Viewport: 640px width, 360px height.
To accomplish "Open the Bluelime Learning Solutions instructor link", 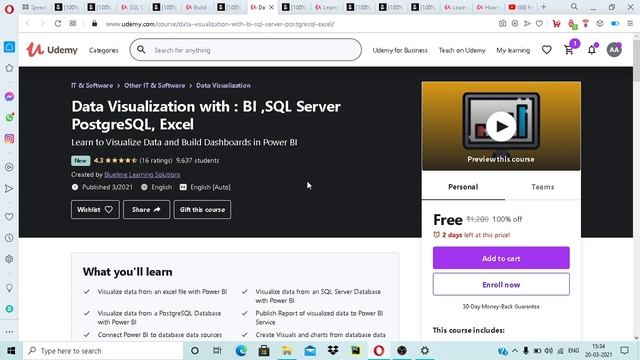I will (142, 174).
